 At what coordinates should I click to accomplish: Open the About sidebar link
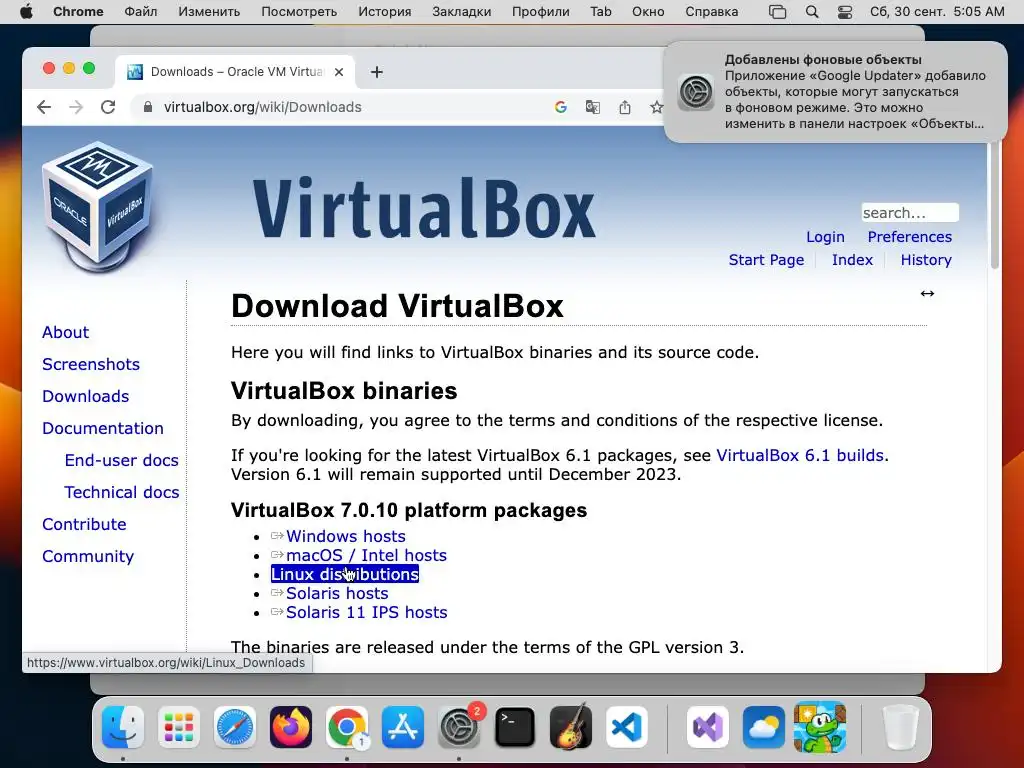click(65, 332)
